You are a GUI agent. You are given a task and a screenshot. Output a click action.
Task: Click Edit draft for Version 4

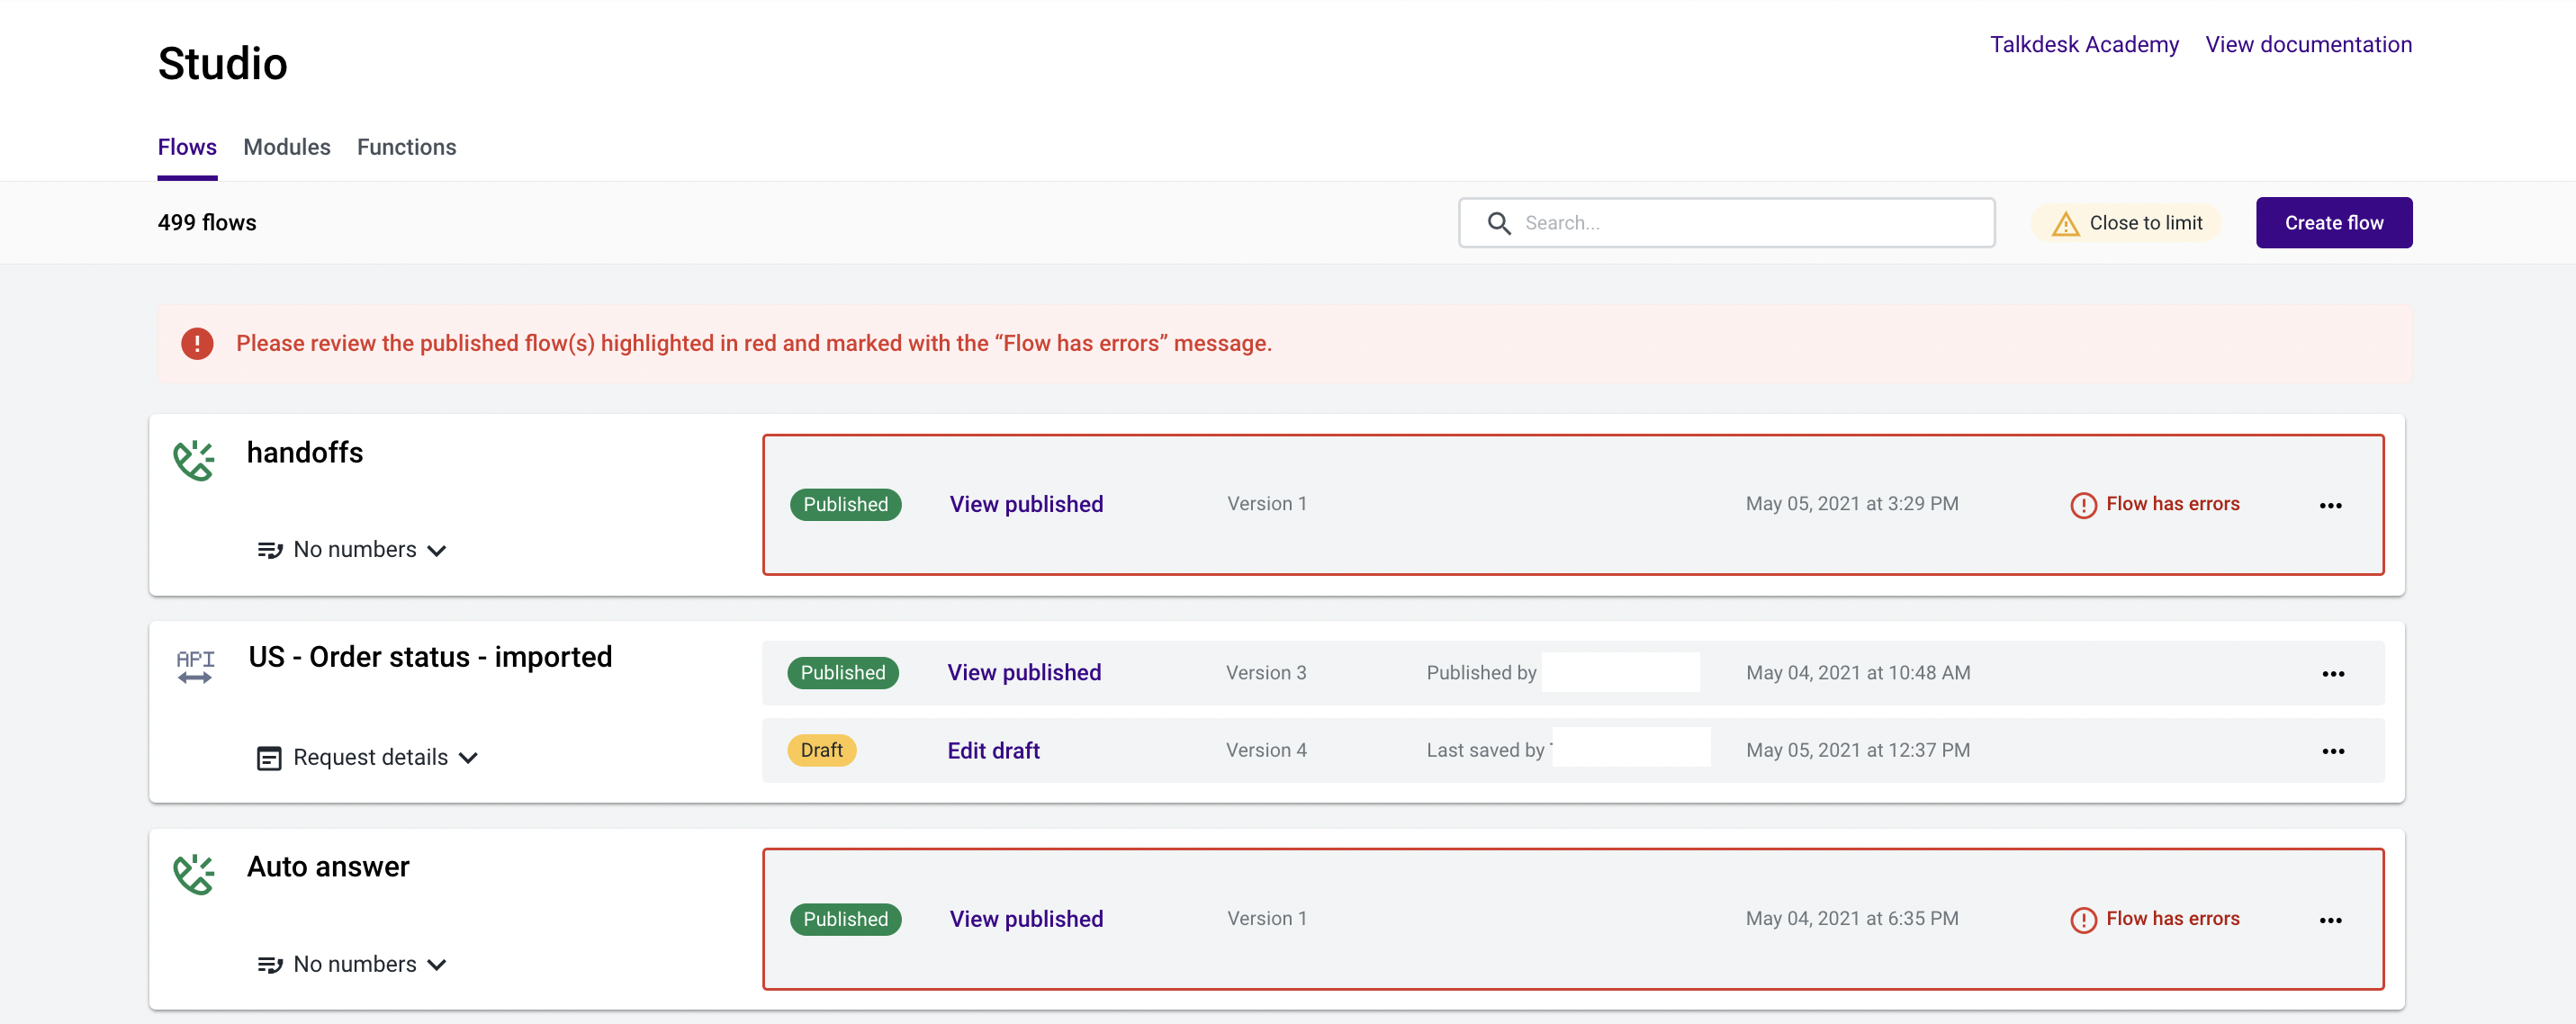[x=993, y=750]
